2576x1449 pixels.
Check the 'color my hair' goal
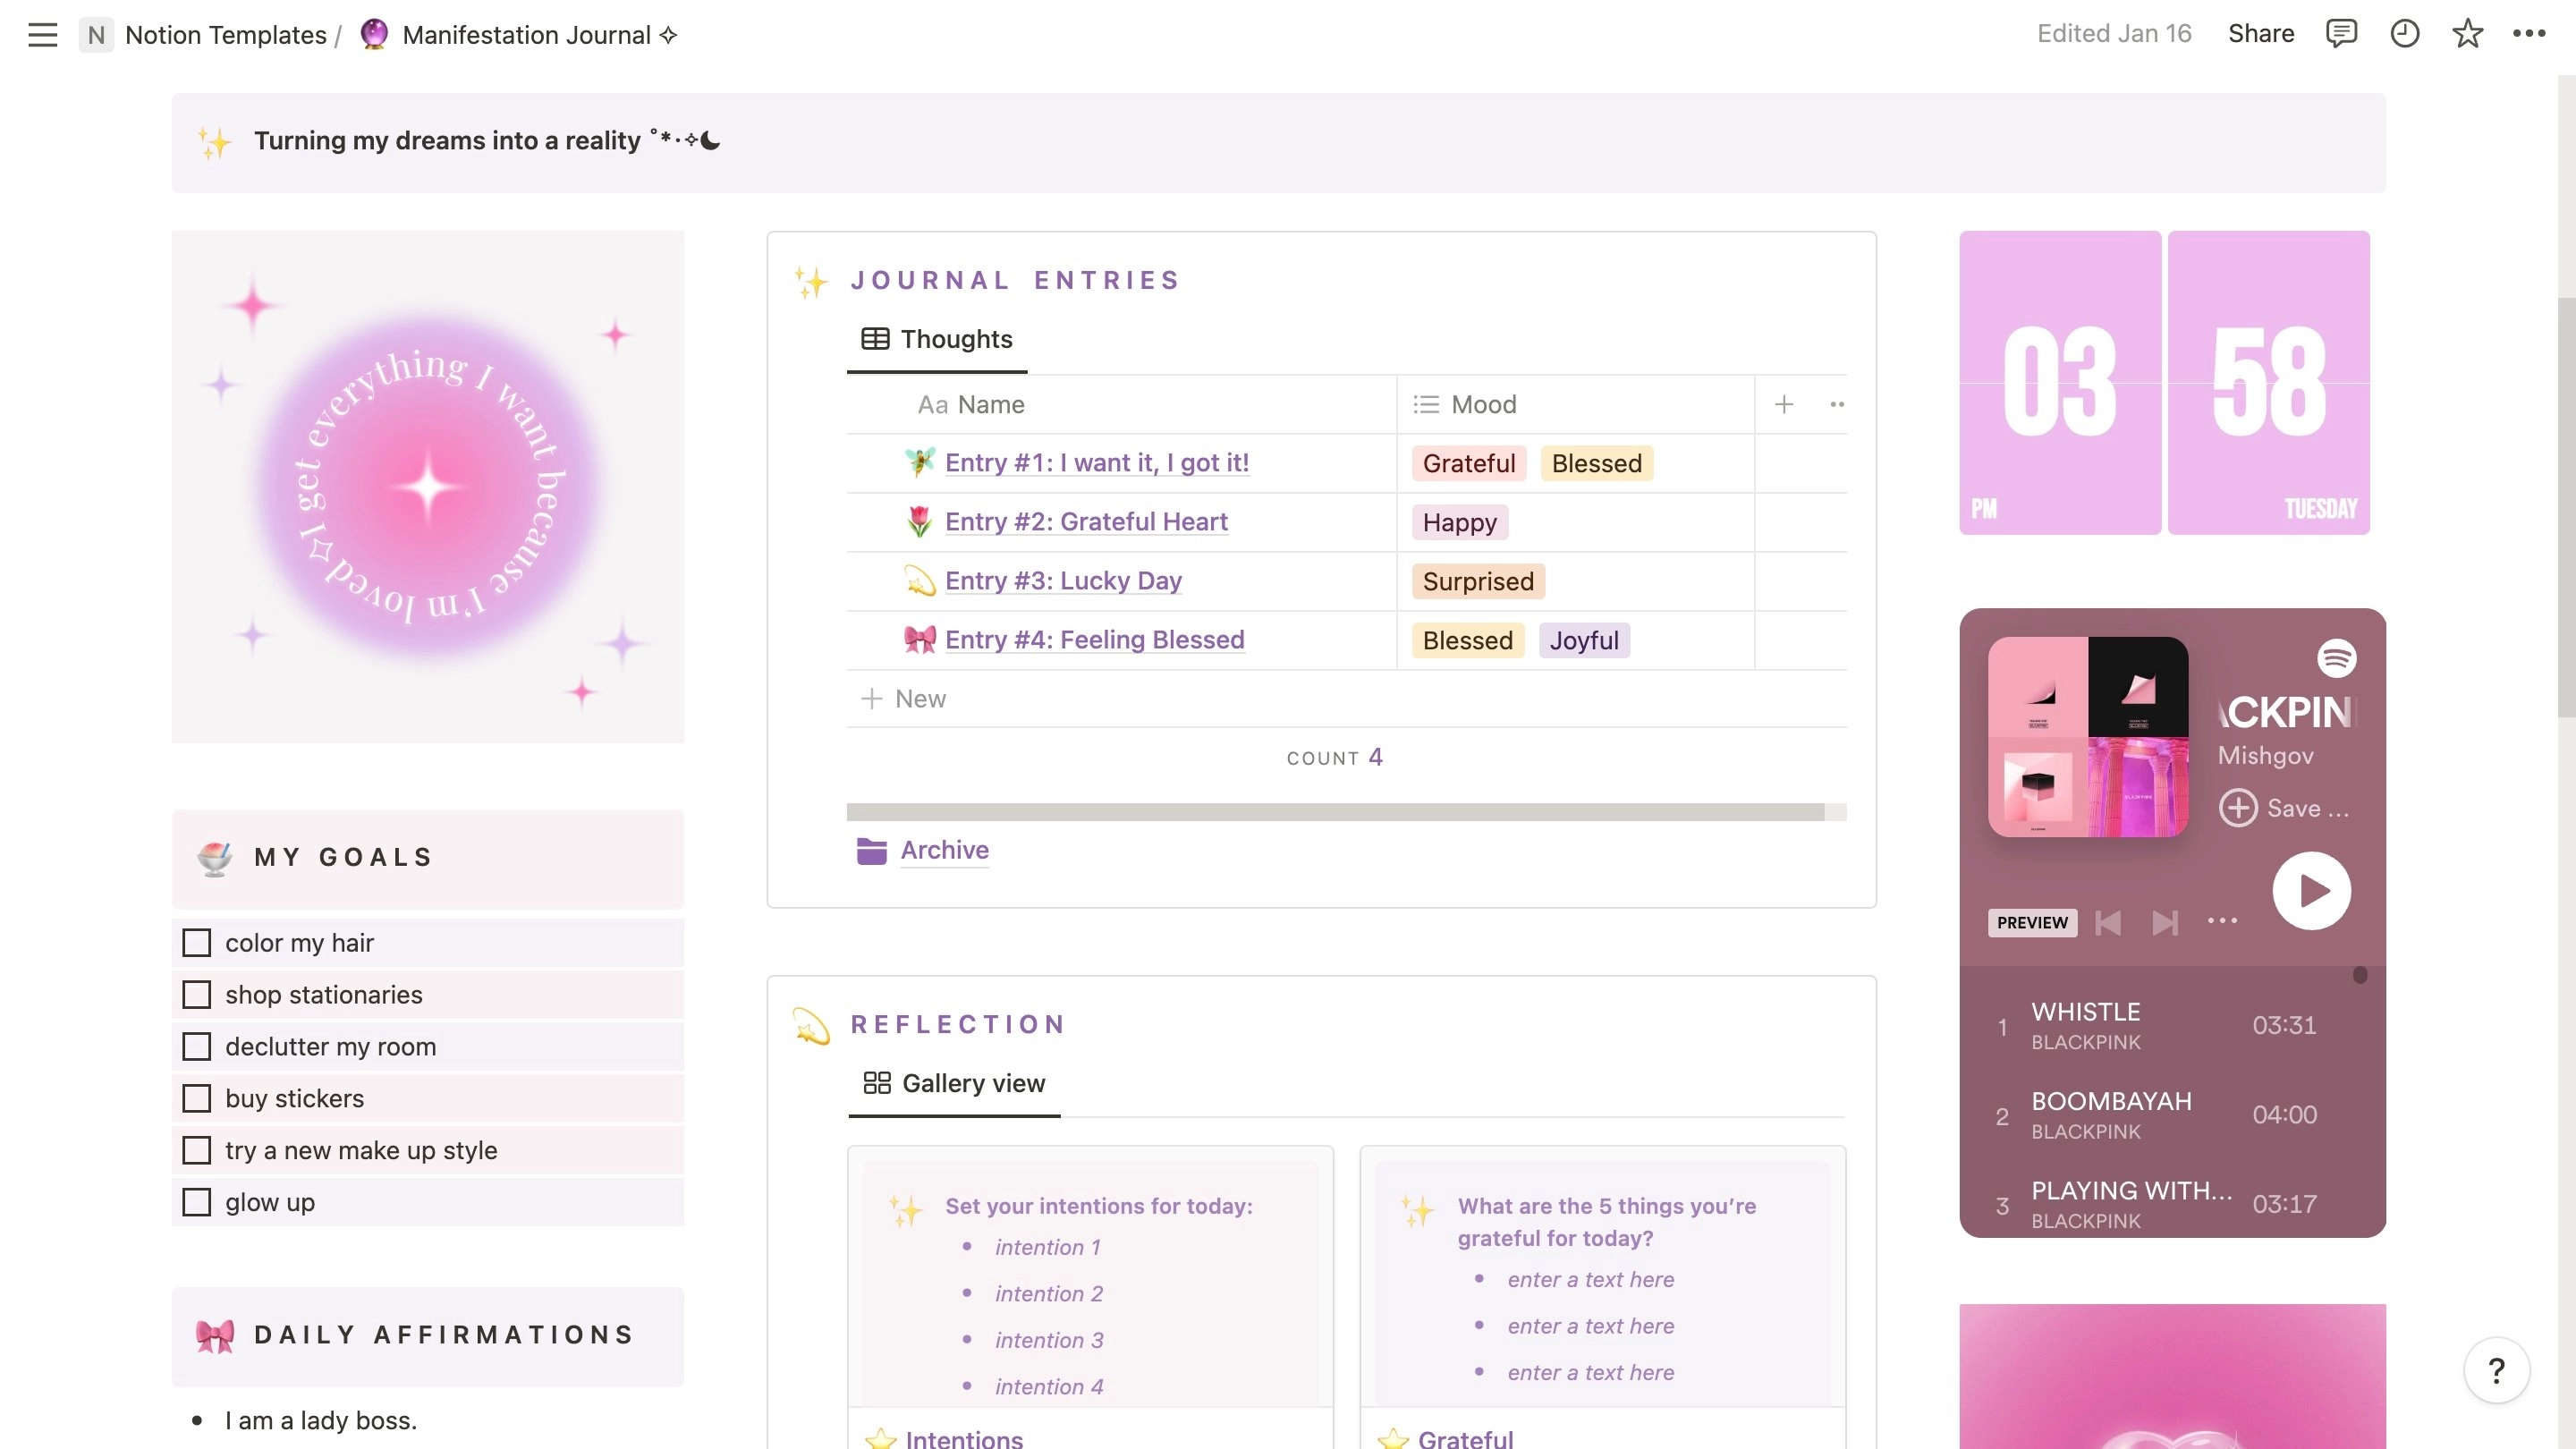pyautogui.click(x=197, y=943)
